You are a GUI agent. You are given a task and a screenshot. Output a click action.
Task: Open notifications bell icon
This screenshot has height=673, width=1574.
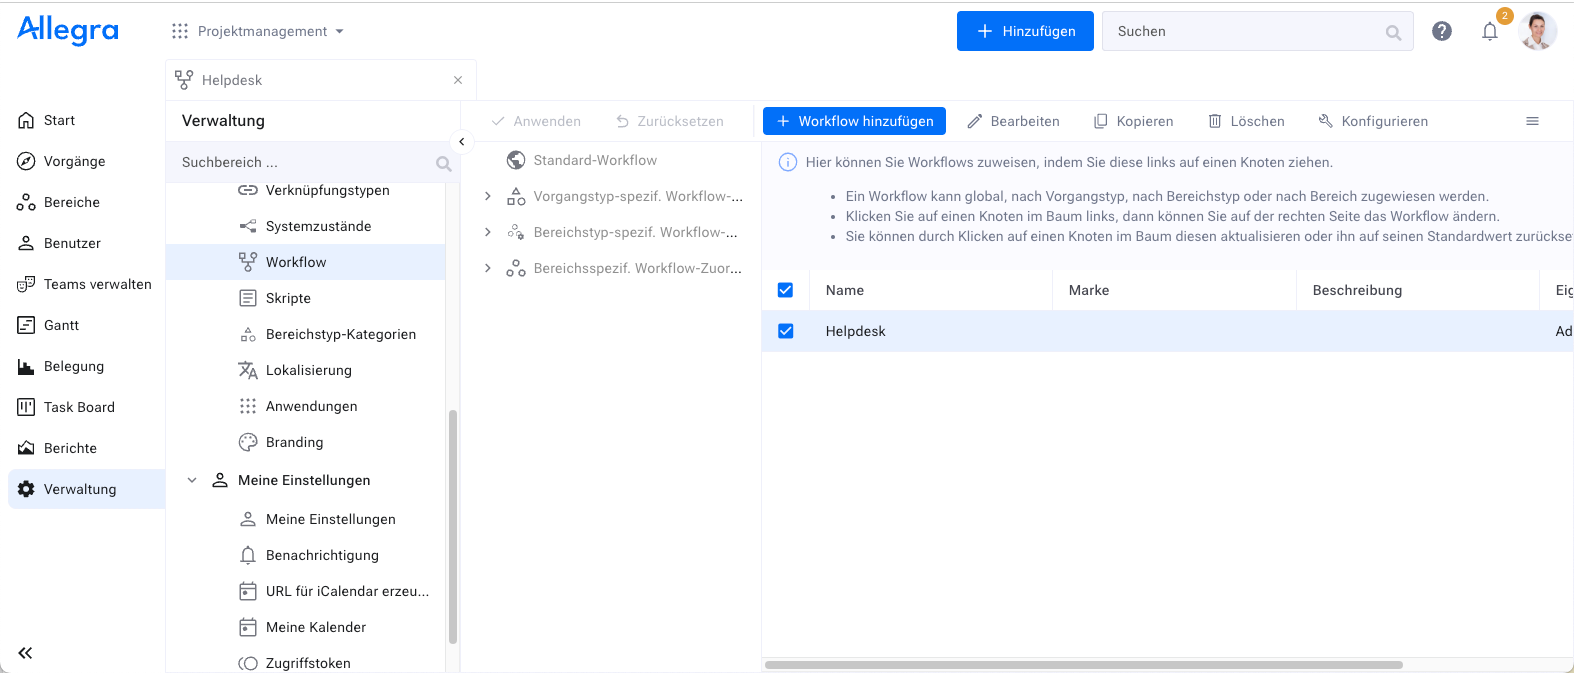point(1489,31)
